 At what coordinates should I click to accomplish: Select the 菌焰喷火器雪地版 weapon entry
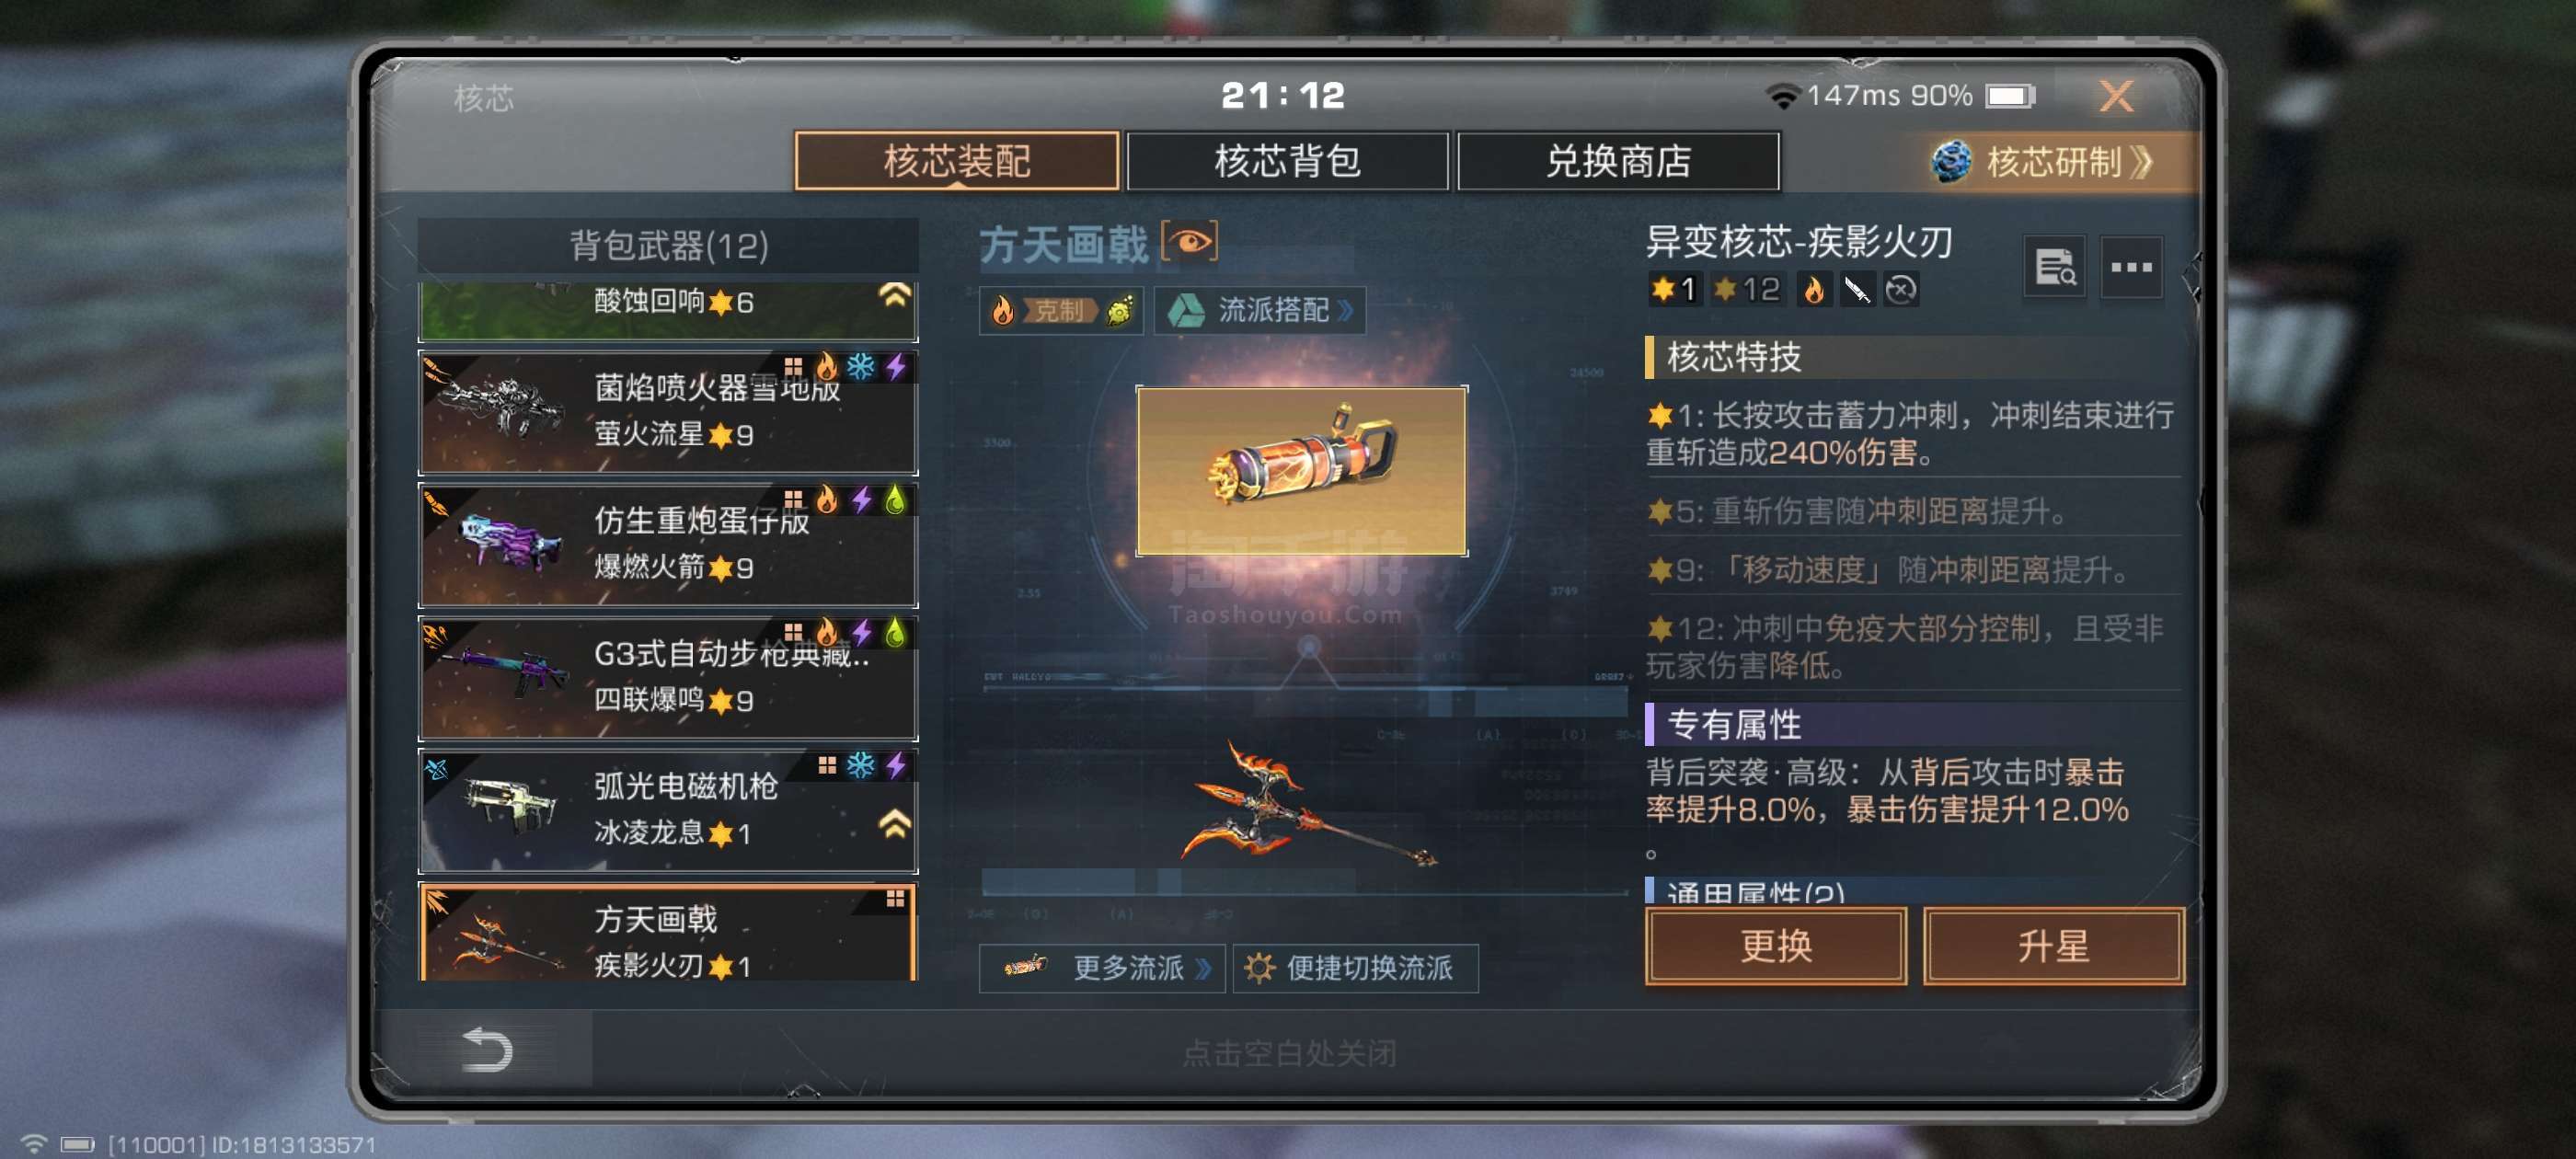coord(668,411)
